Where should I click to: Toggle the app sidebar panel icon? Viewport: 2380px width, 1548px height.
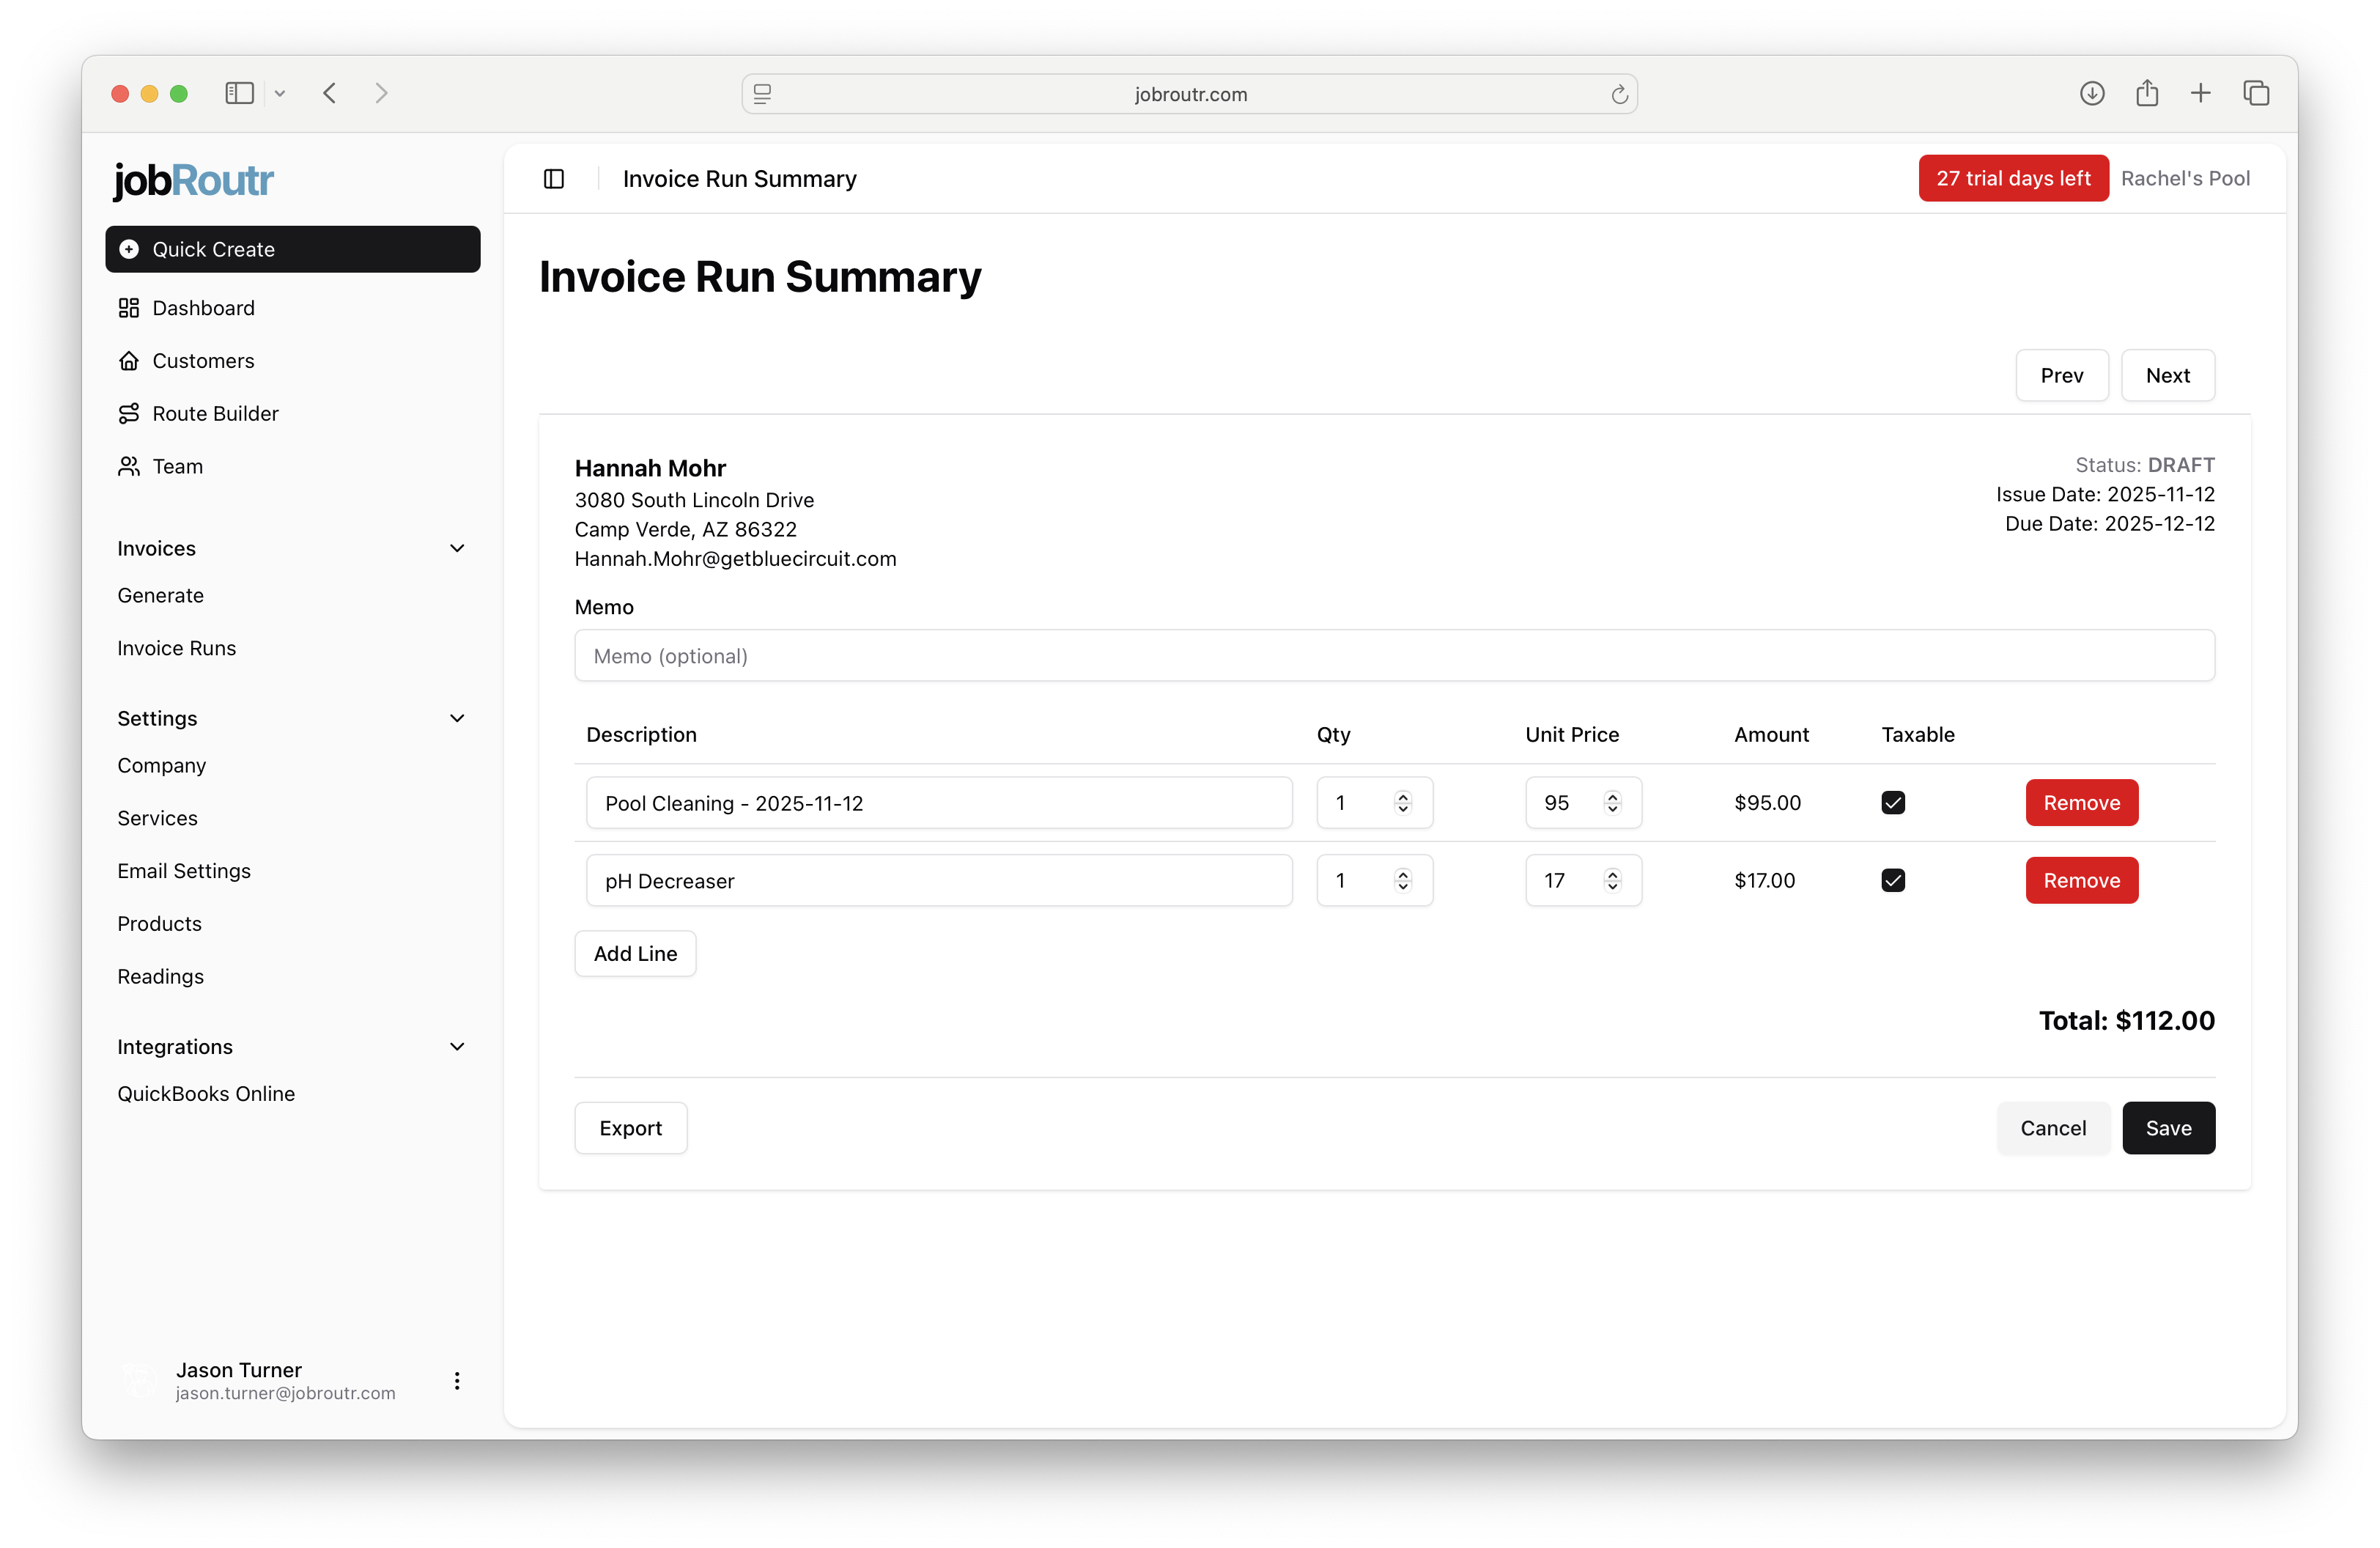553,179
